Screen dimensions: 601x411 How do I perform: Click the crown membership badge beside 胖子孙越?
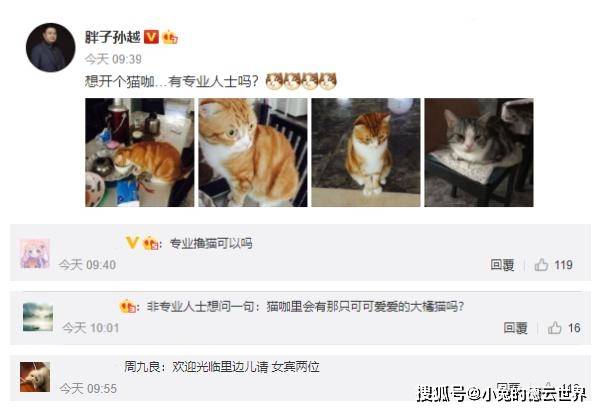(170, 37)
